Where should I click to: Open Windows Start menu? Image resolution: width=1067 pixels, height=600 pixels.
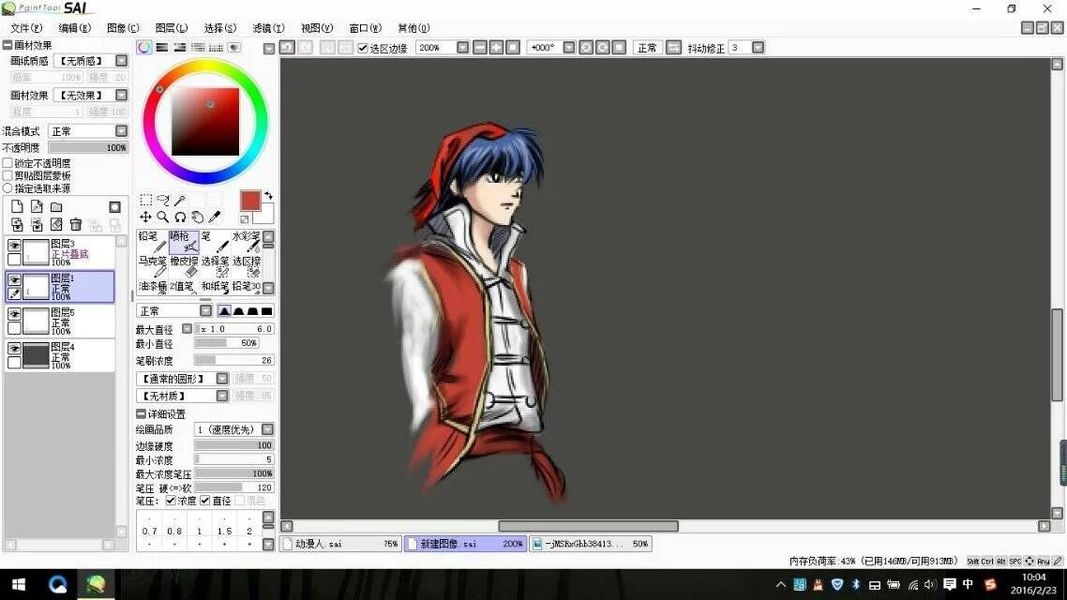(x=18, y=584)
